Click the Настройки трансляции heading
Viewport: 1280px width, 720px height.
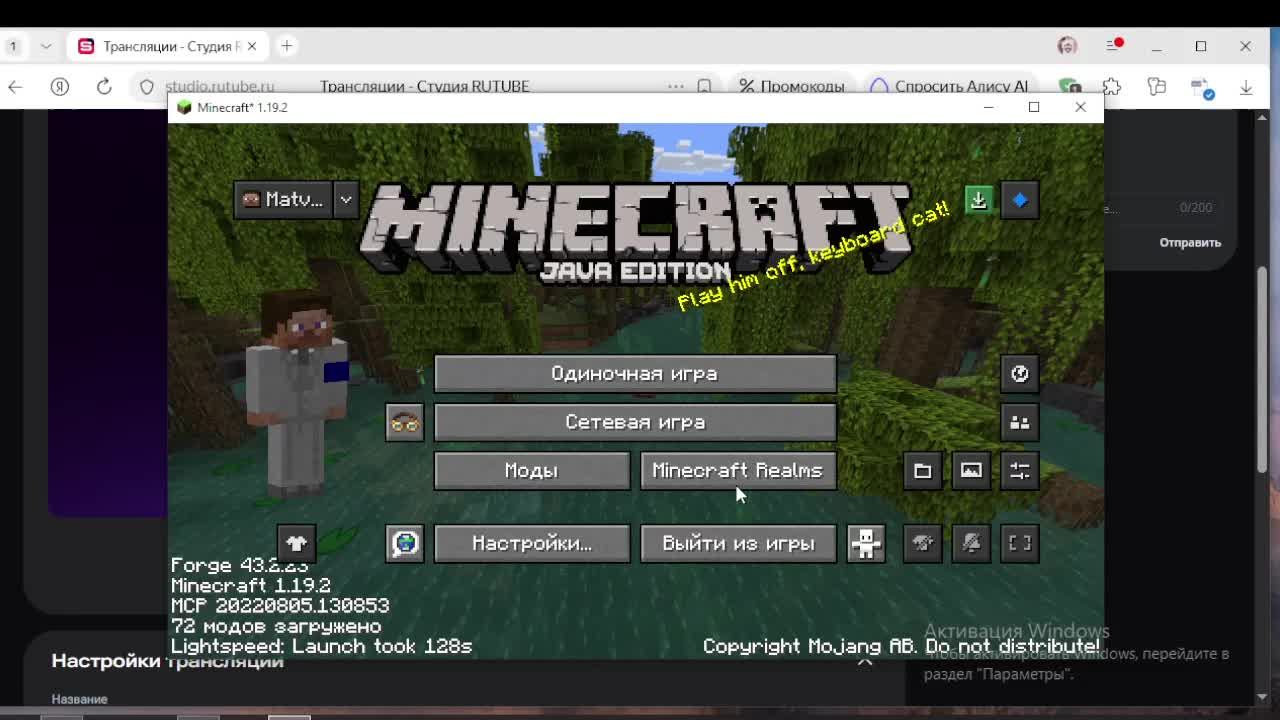[167, 661]
